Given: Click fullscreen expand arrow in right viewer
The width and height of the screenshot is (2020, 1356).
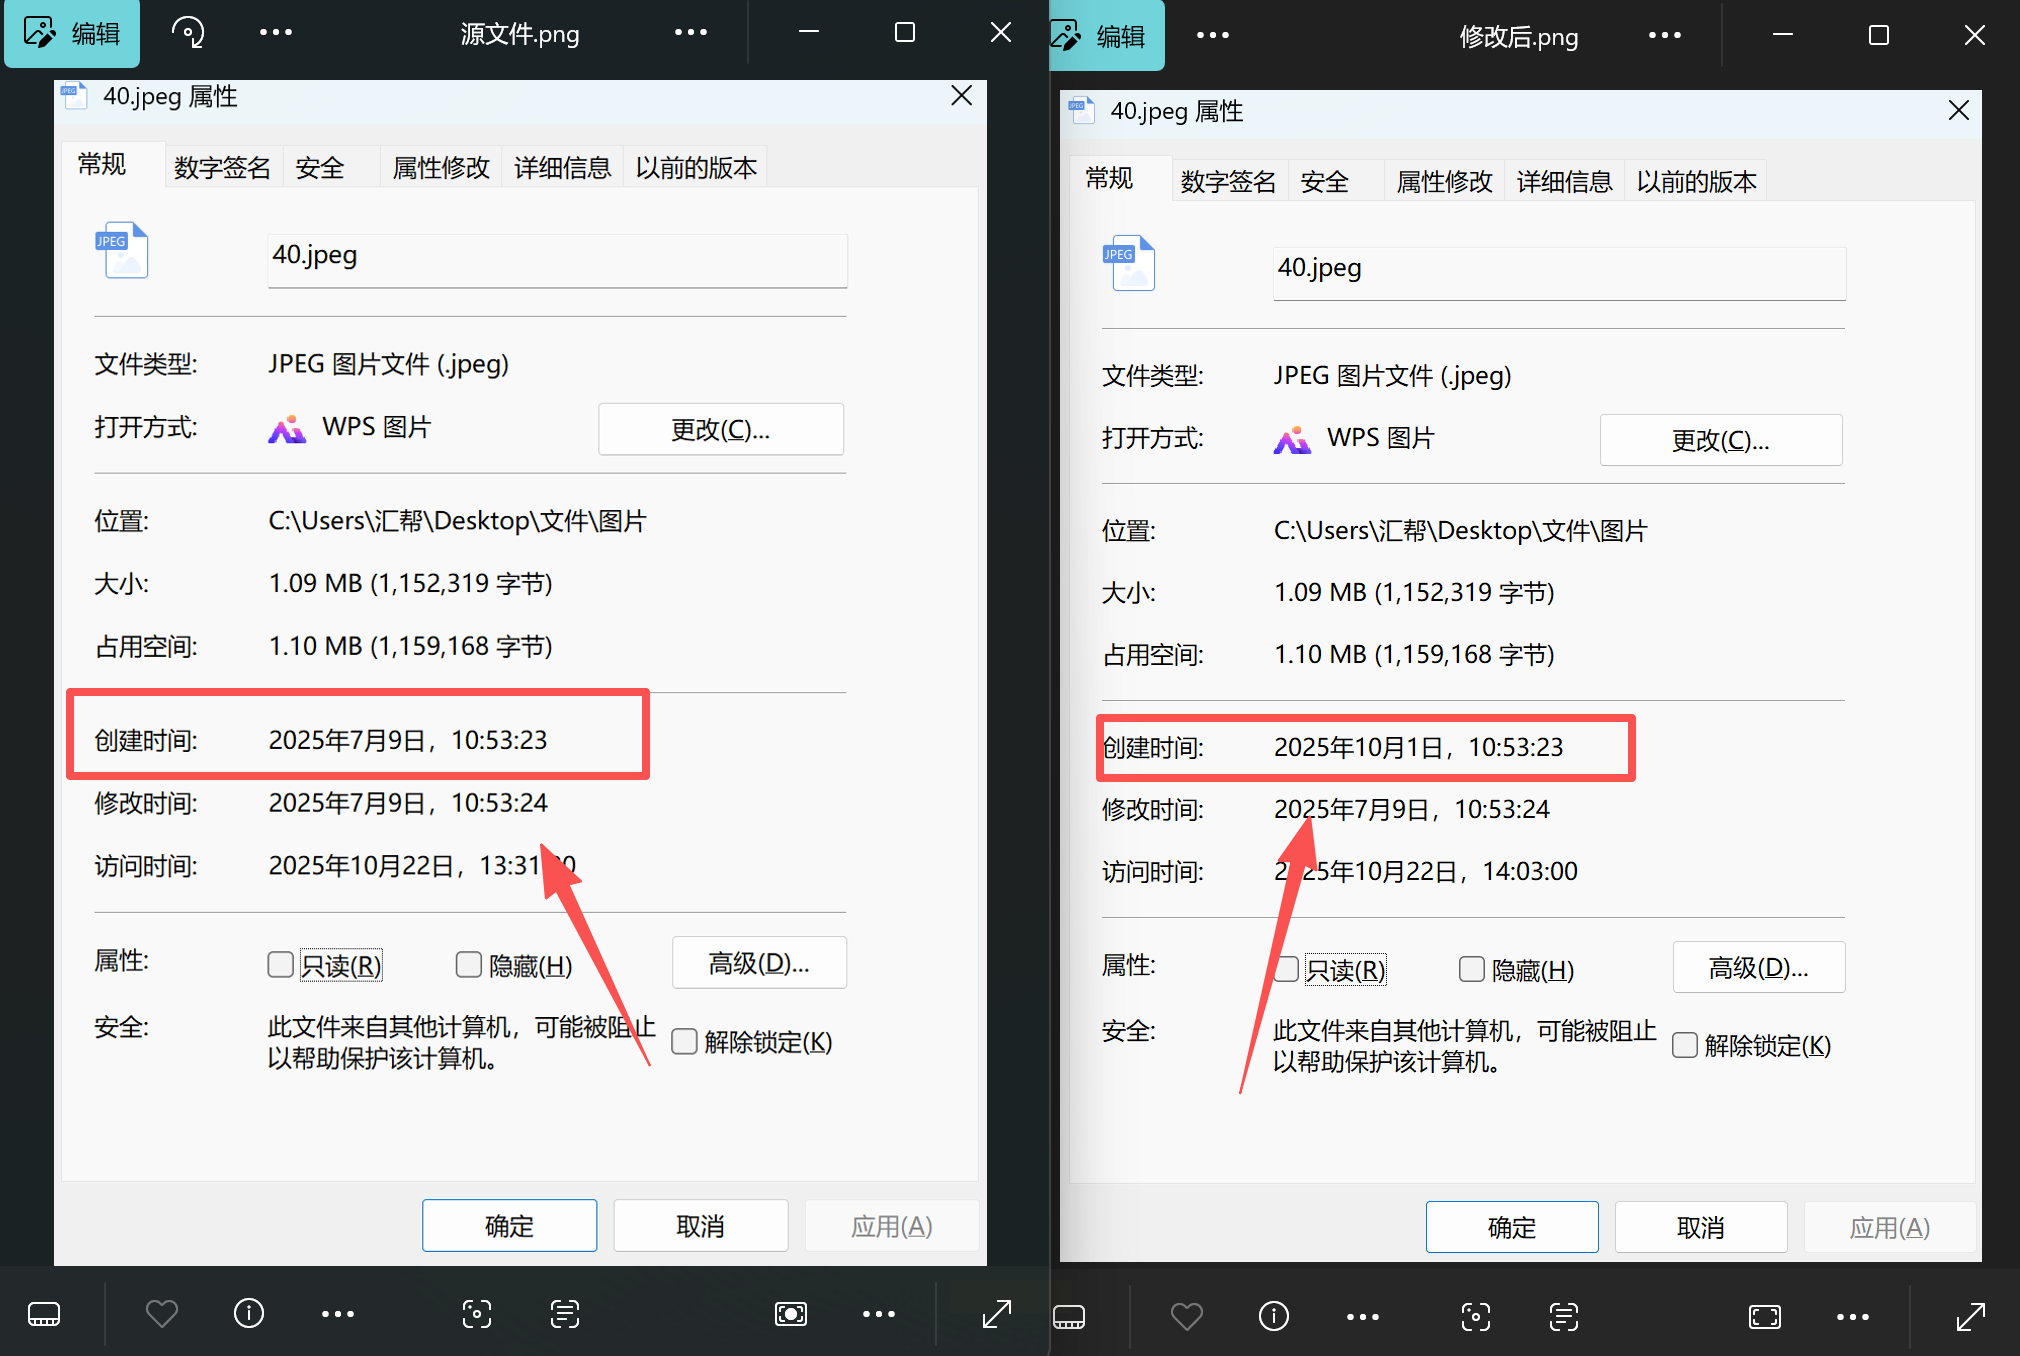Looking at the screenshot, I should 1970,1316.
